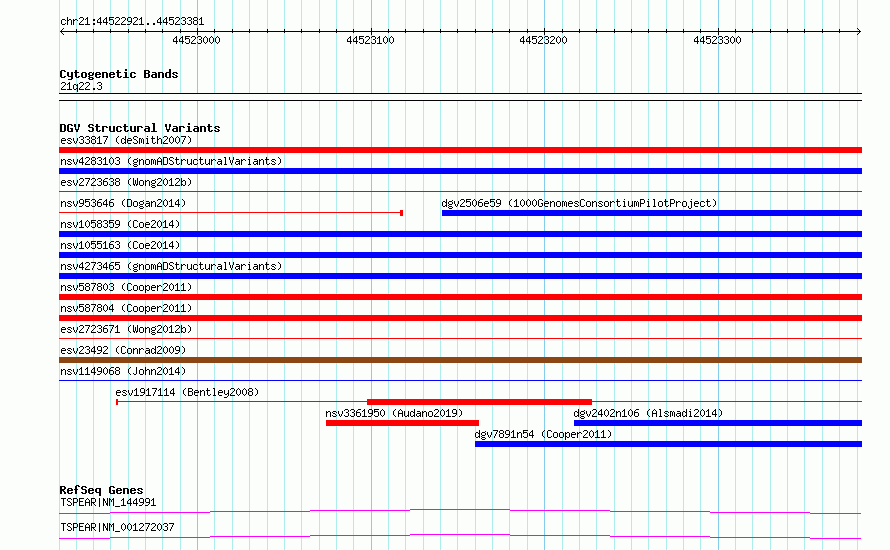The width and height of the screenshot is (890, 550).
Task: Click the RefSeq Genes track title
Action: [101, 490]
